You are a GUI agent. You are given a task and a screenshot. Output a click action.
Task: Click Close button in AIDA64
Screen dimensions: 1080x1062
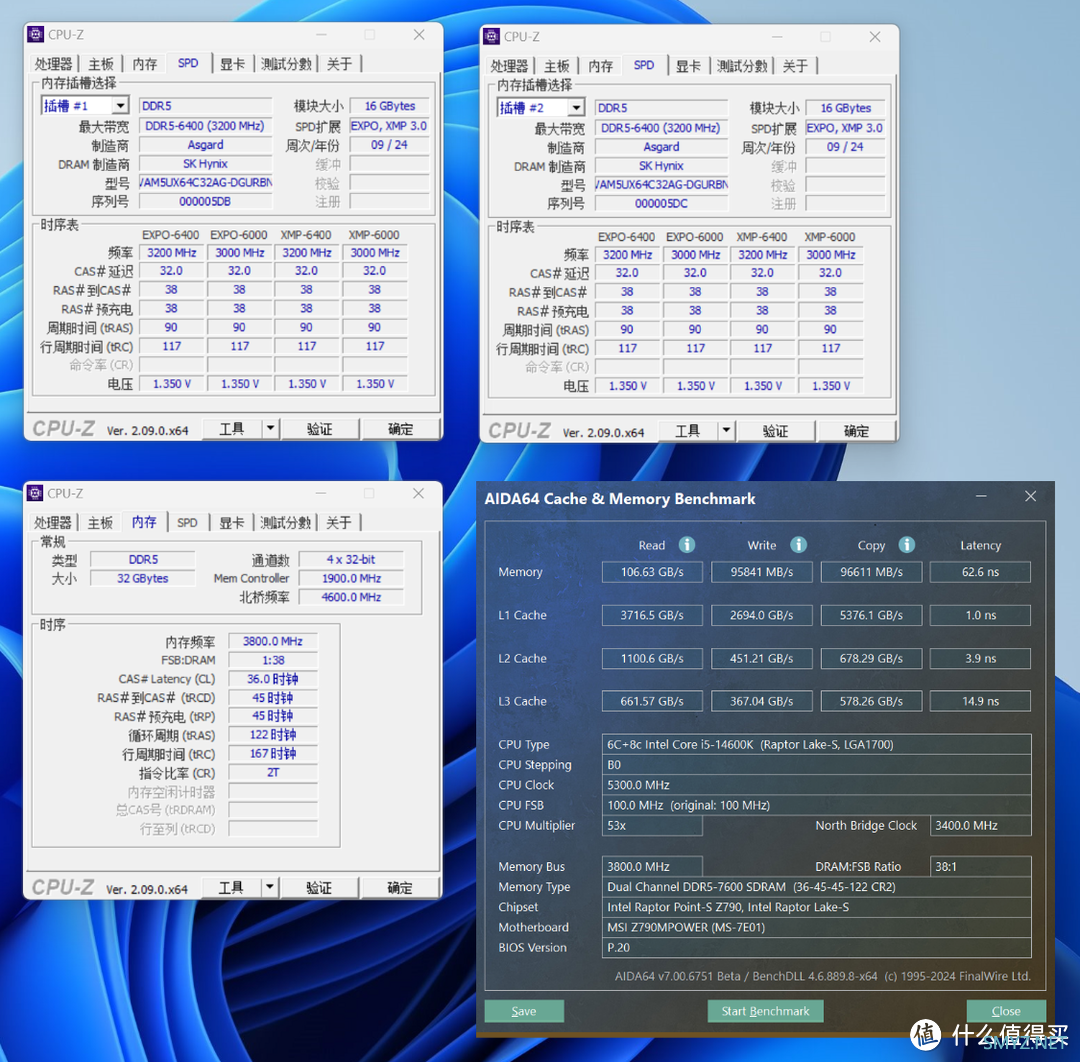click(x=1006, y=1011)
